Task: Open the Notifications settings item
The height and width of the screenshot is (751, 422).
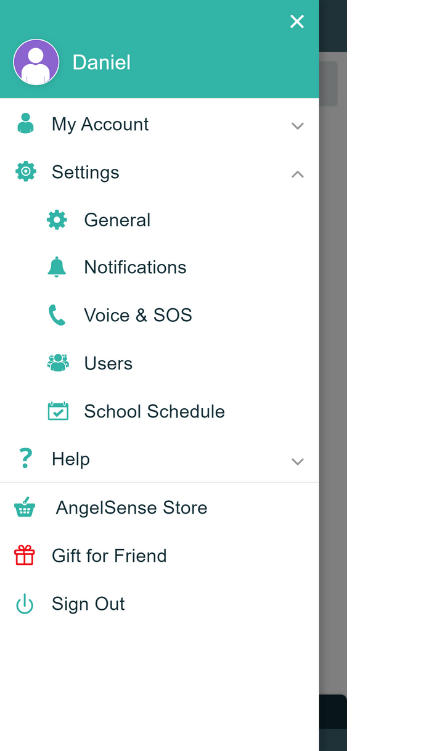Action: pyautogui.click(x=160, y=267)
